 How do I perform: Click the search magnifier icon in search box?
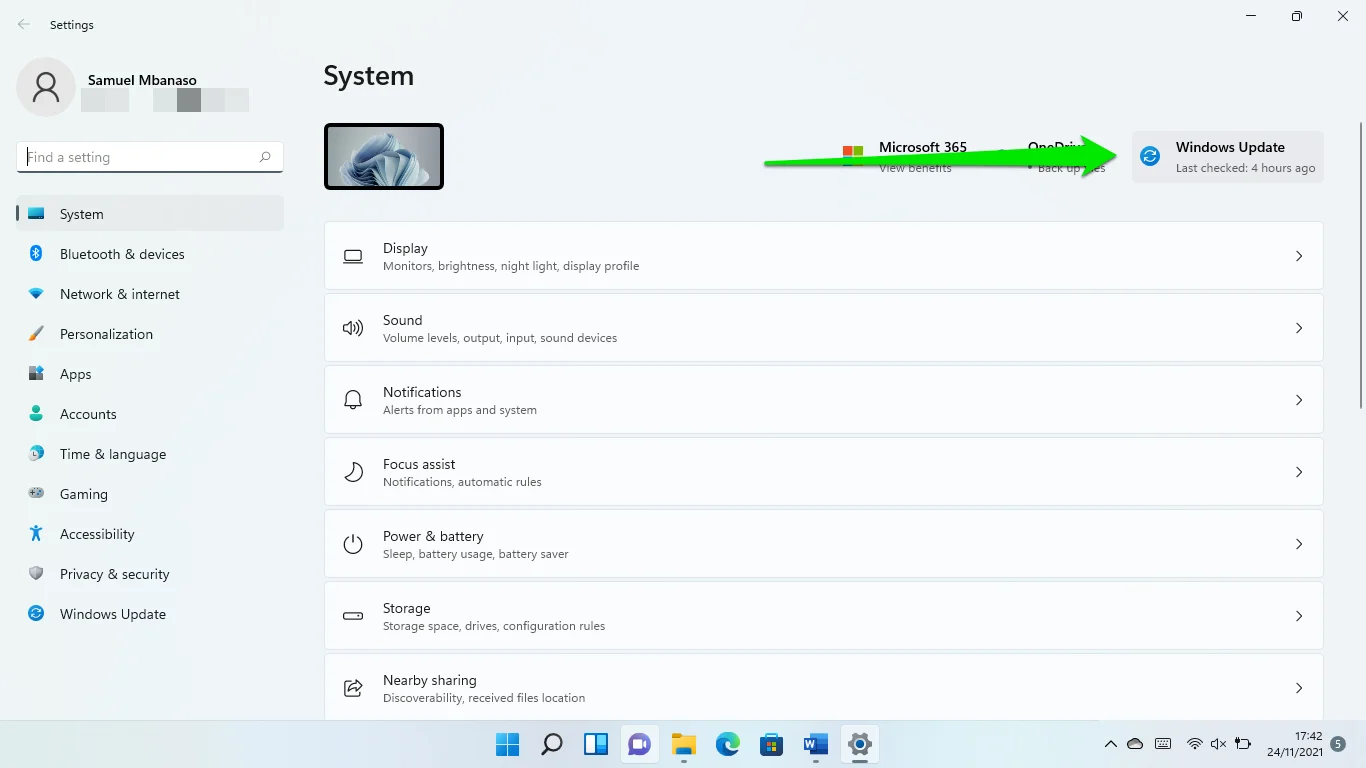click(x=265, y=157)
